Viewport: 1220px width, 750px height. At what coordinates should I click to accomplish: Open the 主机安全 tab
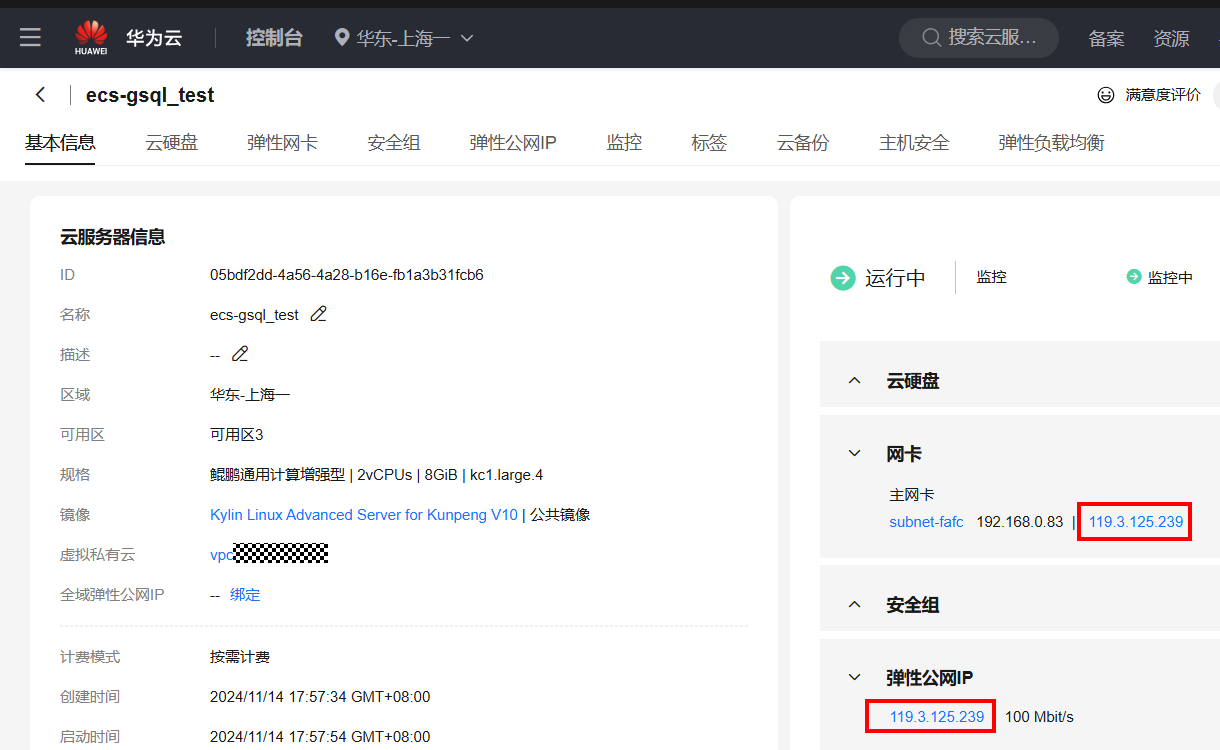pyautogui.click(x=914, y=143)
